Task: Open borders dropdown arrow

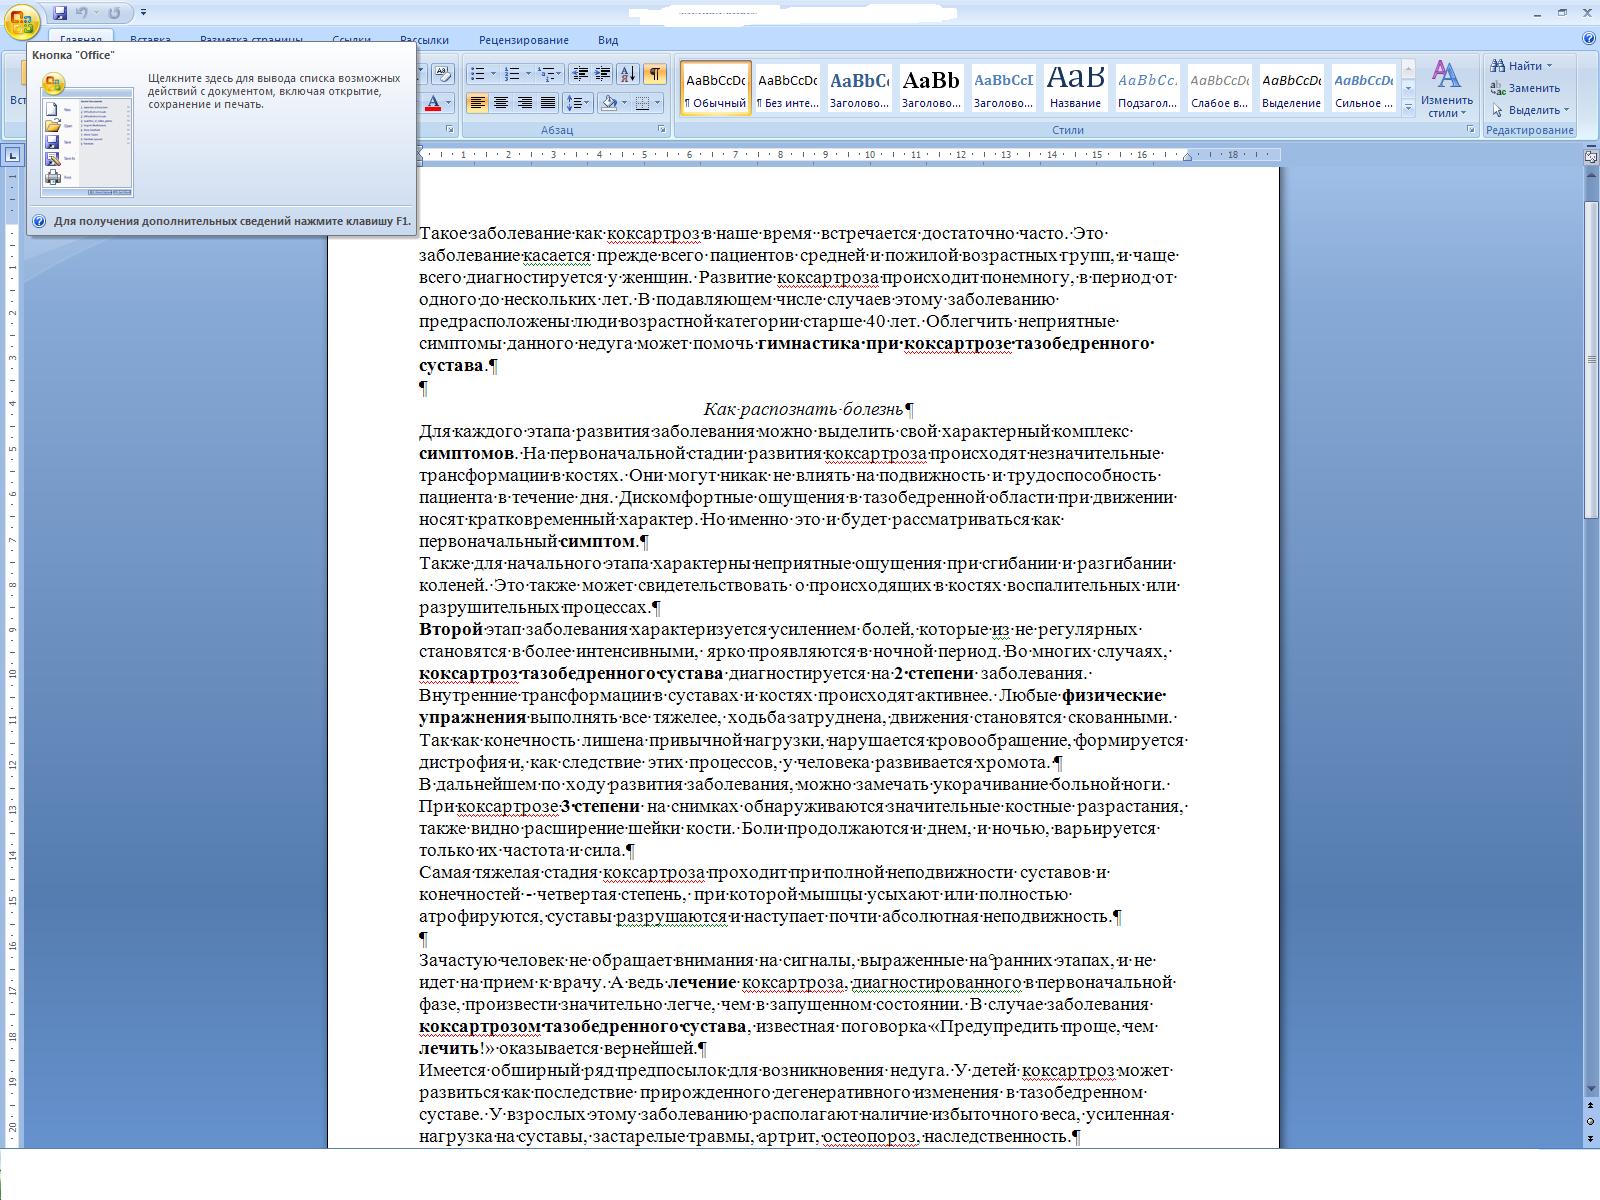Action: click(x=659, y=102)
